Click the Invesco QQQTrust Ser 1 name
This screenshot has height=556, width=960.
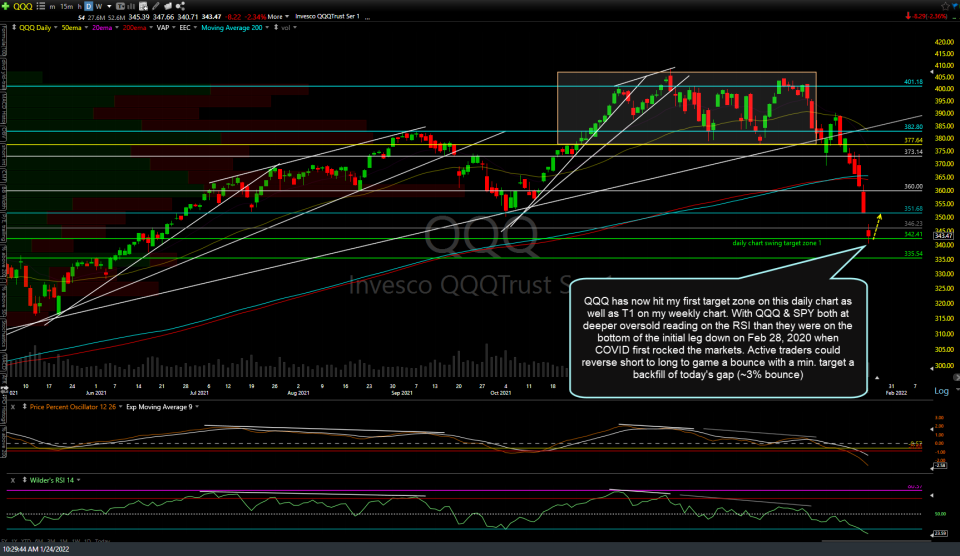(x=328, y=17)
